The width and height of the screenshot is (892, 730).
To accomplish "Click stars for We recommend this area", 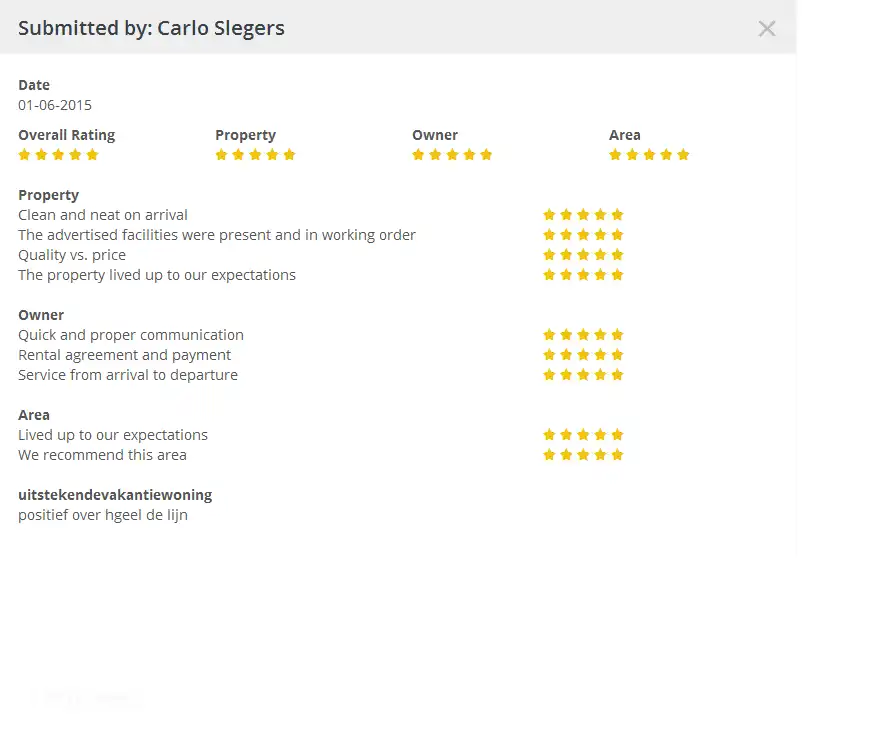I will [583, 455].
